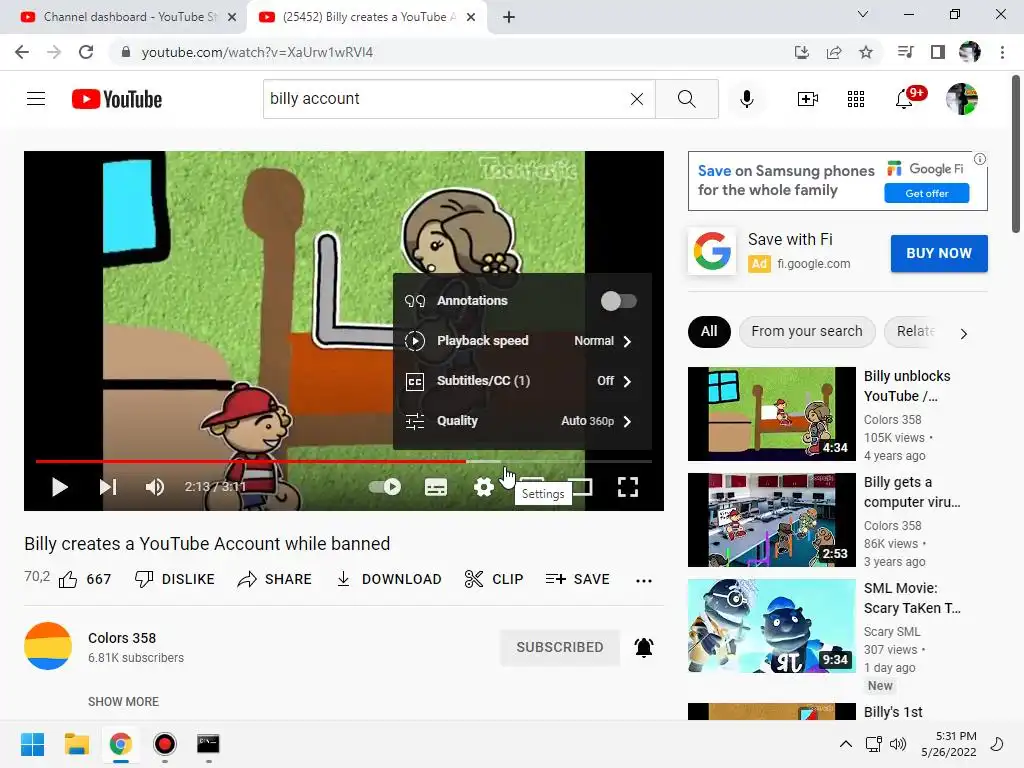Select the All filter chip
Screen dimensions: 1024x768
[709, 332]
